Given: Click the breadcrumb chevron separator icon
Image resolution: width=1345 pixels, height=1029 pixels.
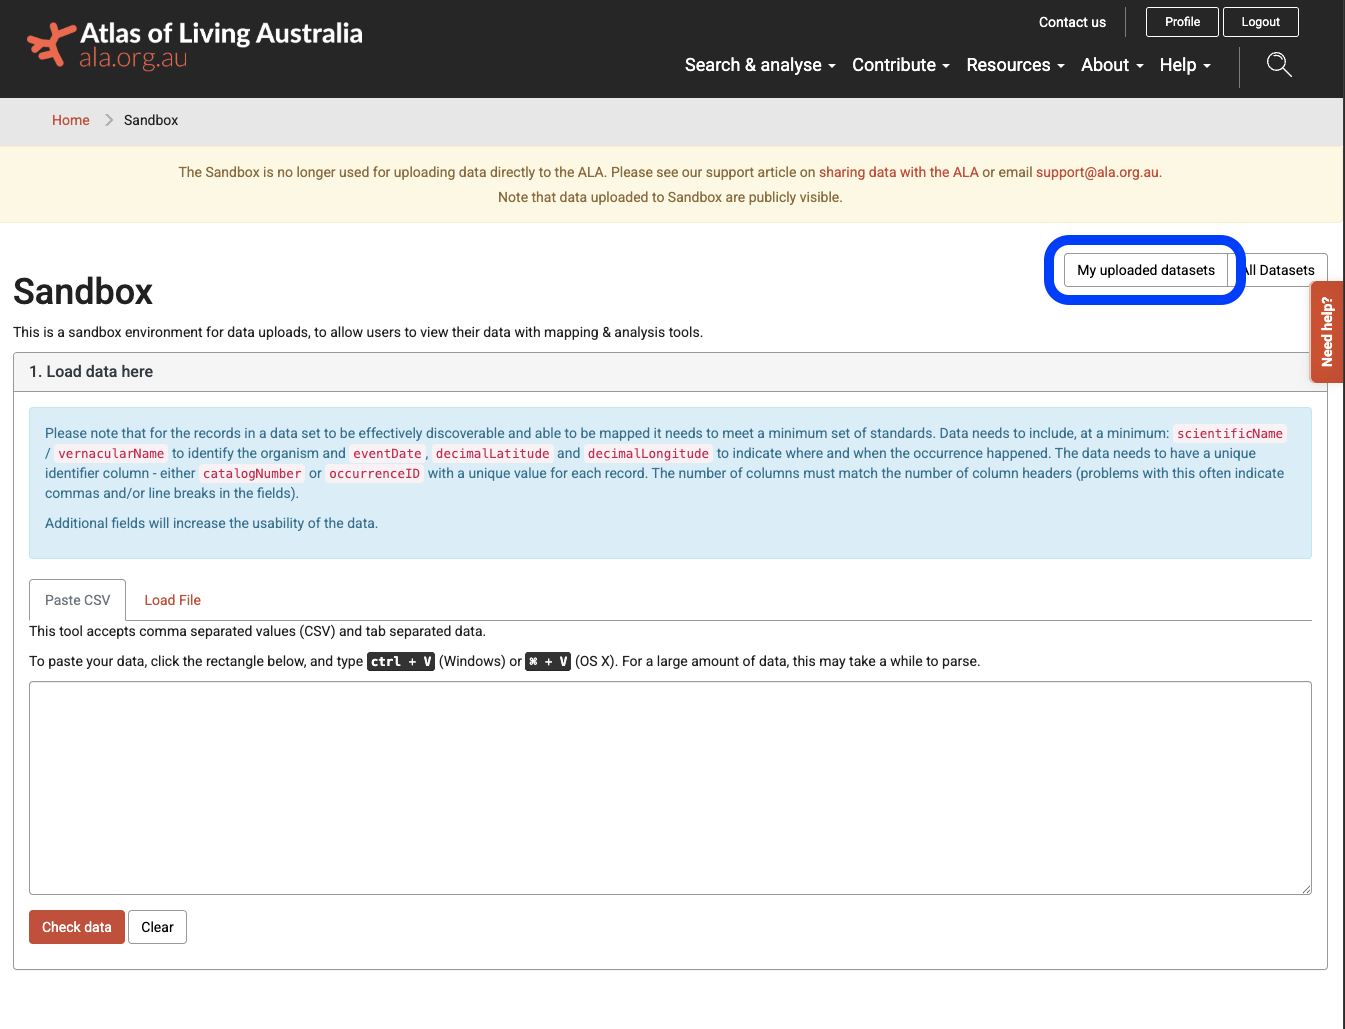Looking at the screenshot, I should pyautogui.click(x=109, y=120).
